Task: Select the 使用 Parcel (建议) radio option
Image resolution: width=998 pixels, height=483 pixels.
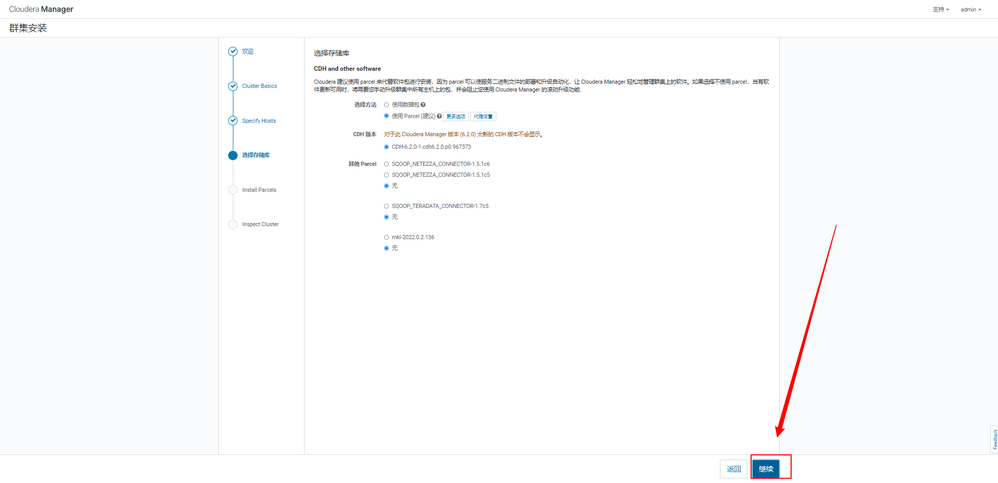Action: [x=386, y=116]
